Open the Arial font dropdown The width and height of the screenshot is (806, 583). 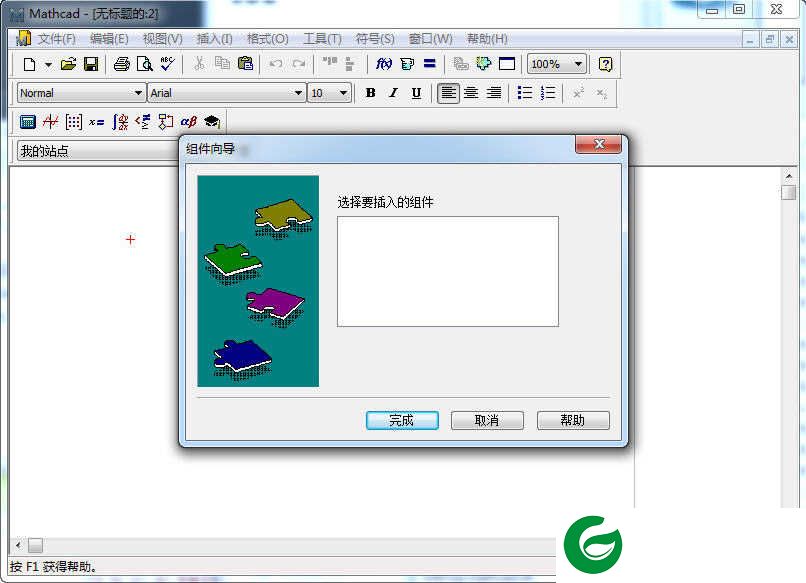coord(298,93)
